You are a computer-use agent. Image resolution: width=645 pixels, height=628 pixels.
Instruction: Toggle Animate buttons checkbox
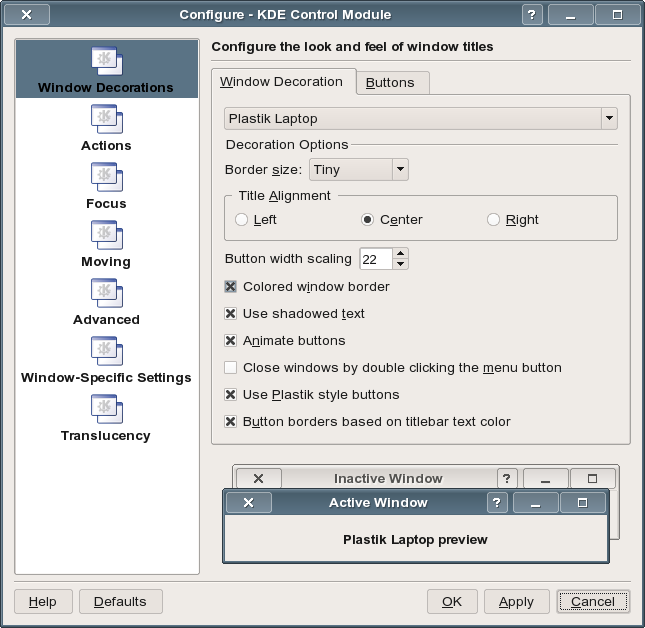click(x=230, y=341)
